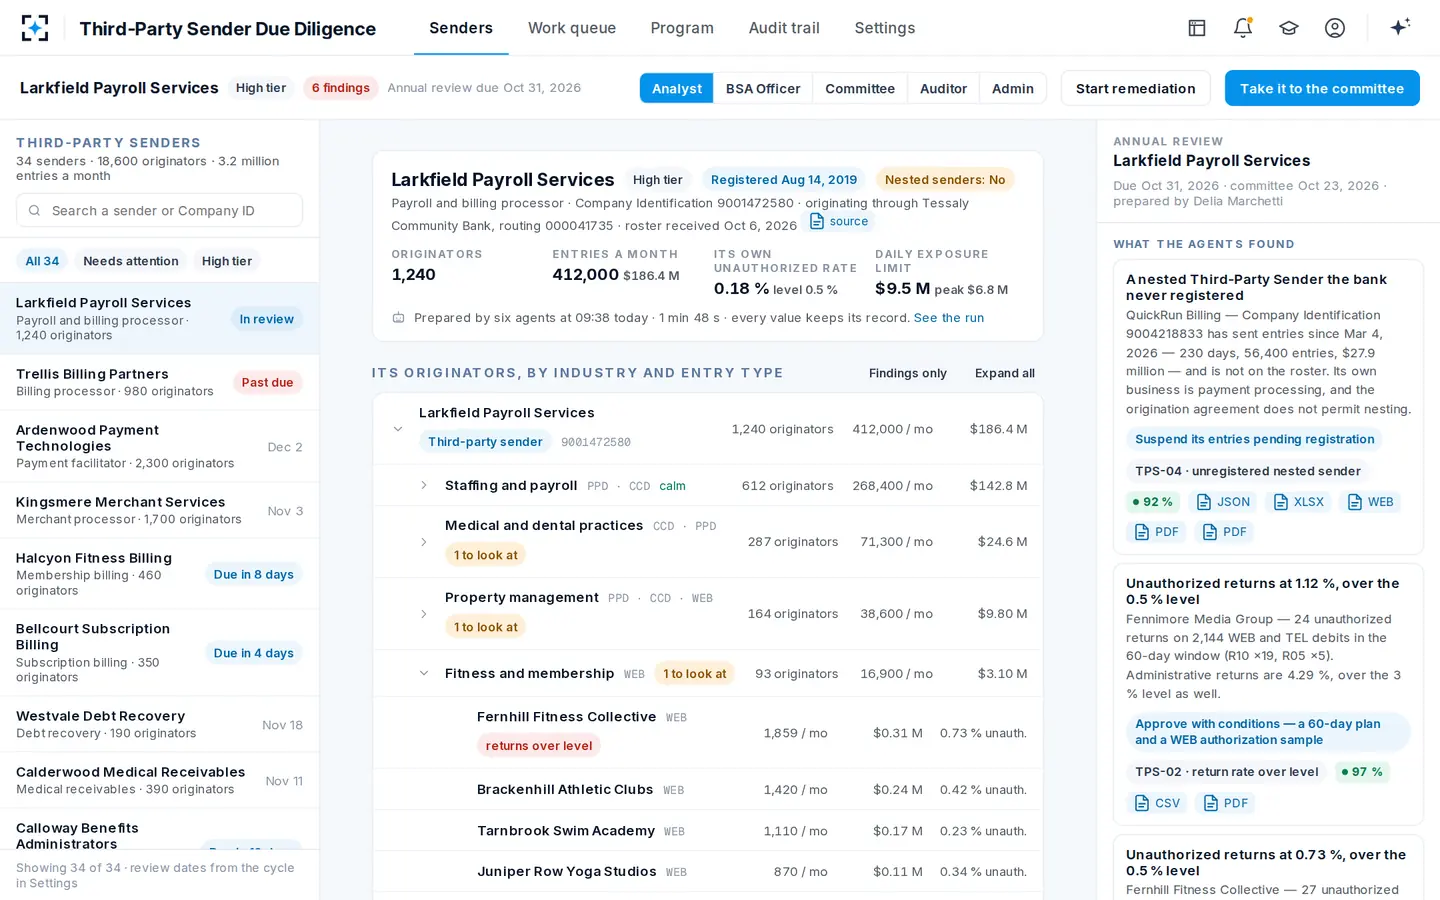The height and width of the screenshot is (900, 1440).
Task: Open the graduation cap learning icon
Action: 1289,28
